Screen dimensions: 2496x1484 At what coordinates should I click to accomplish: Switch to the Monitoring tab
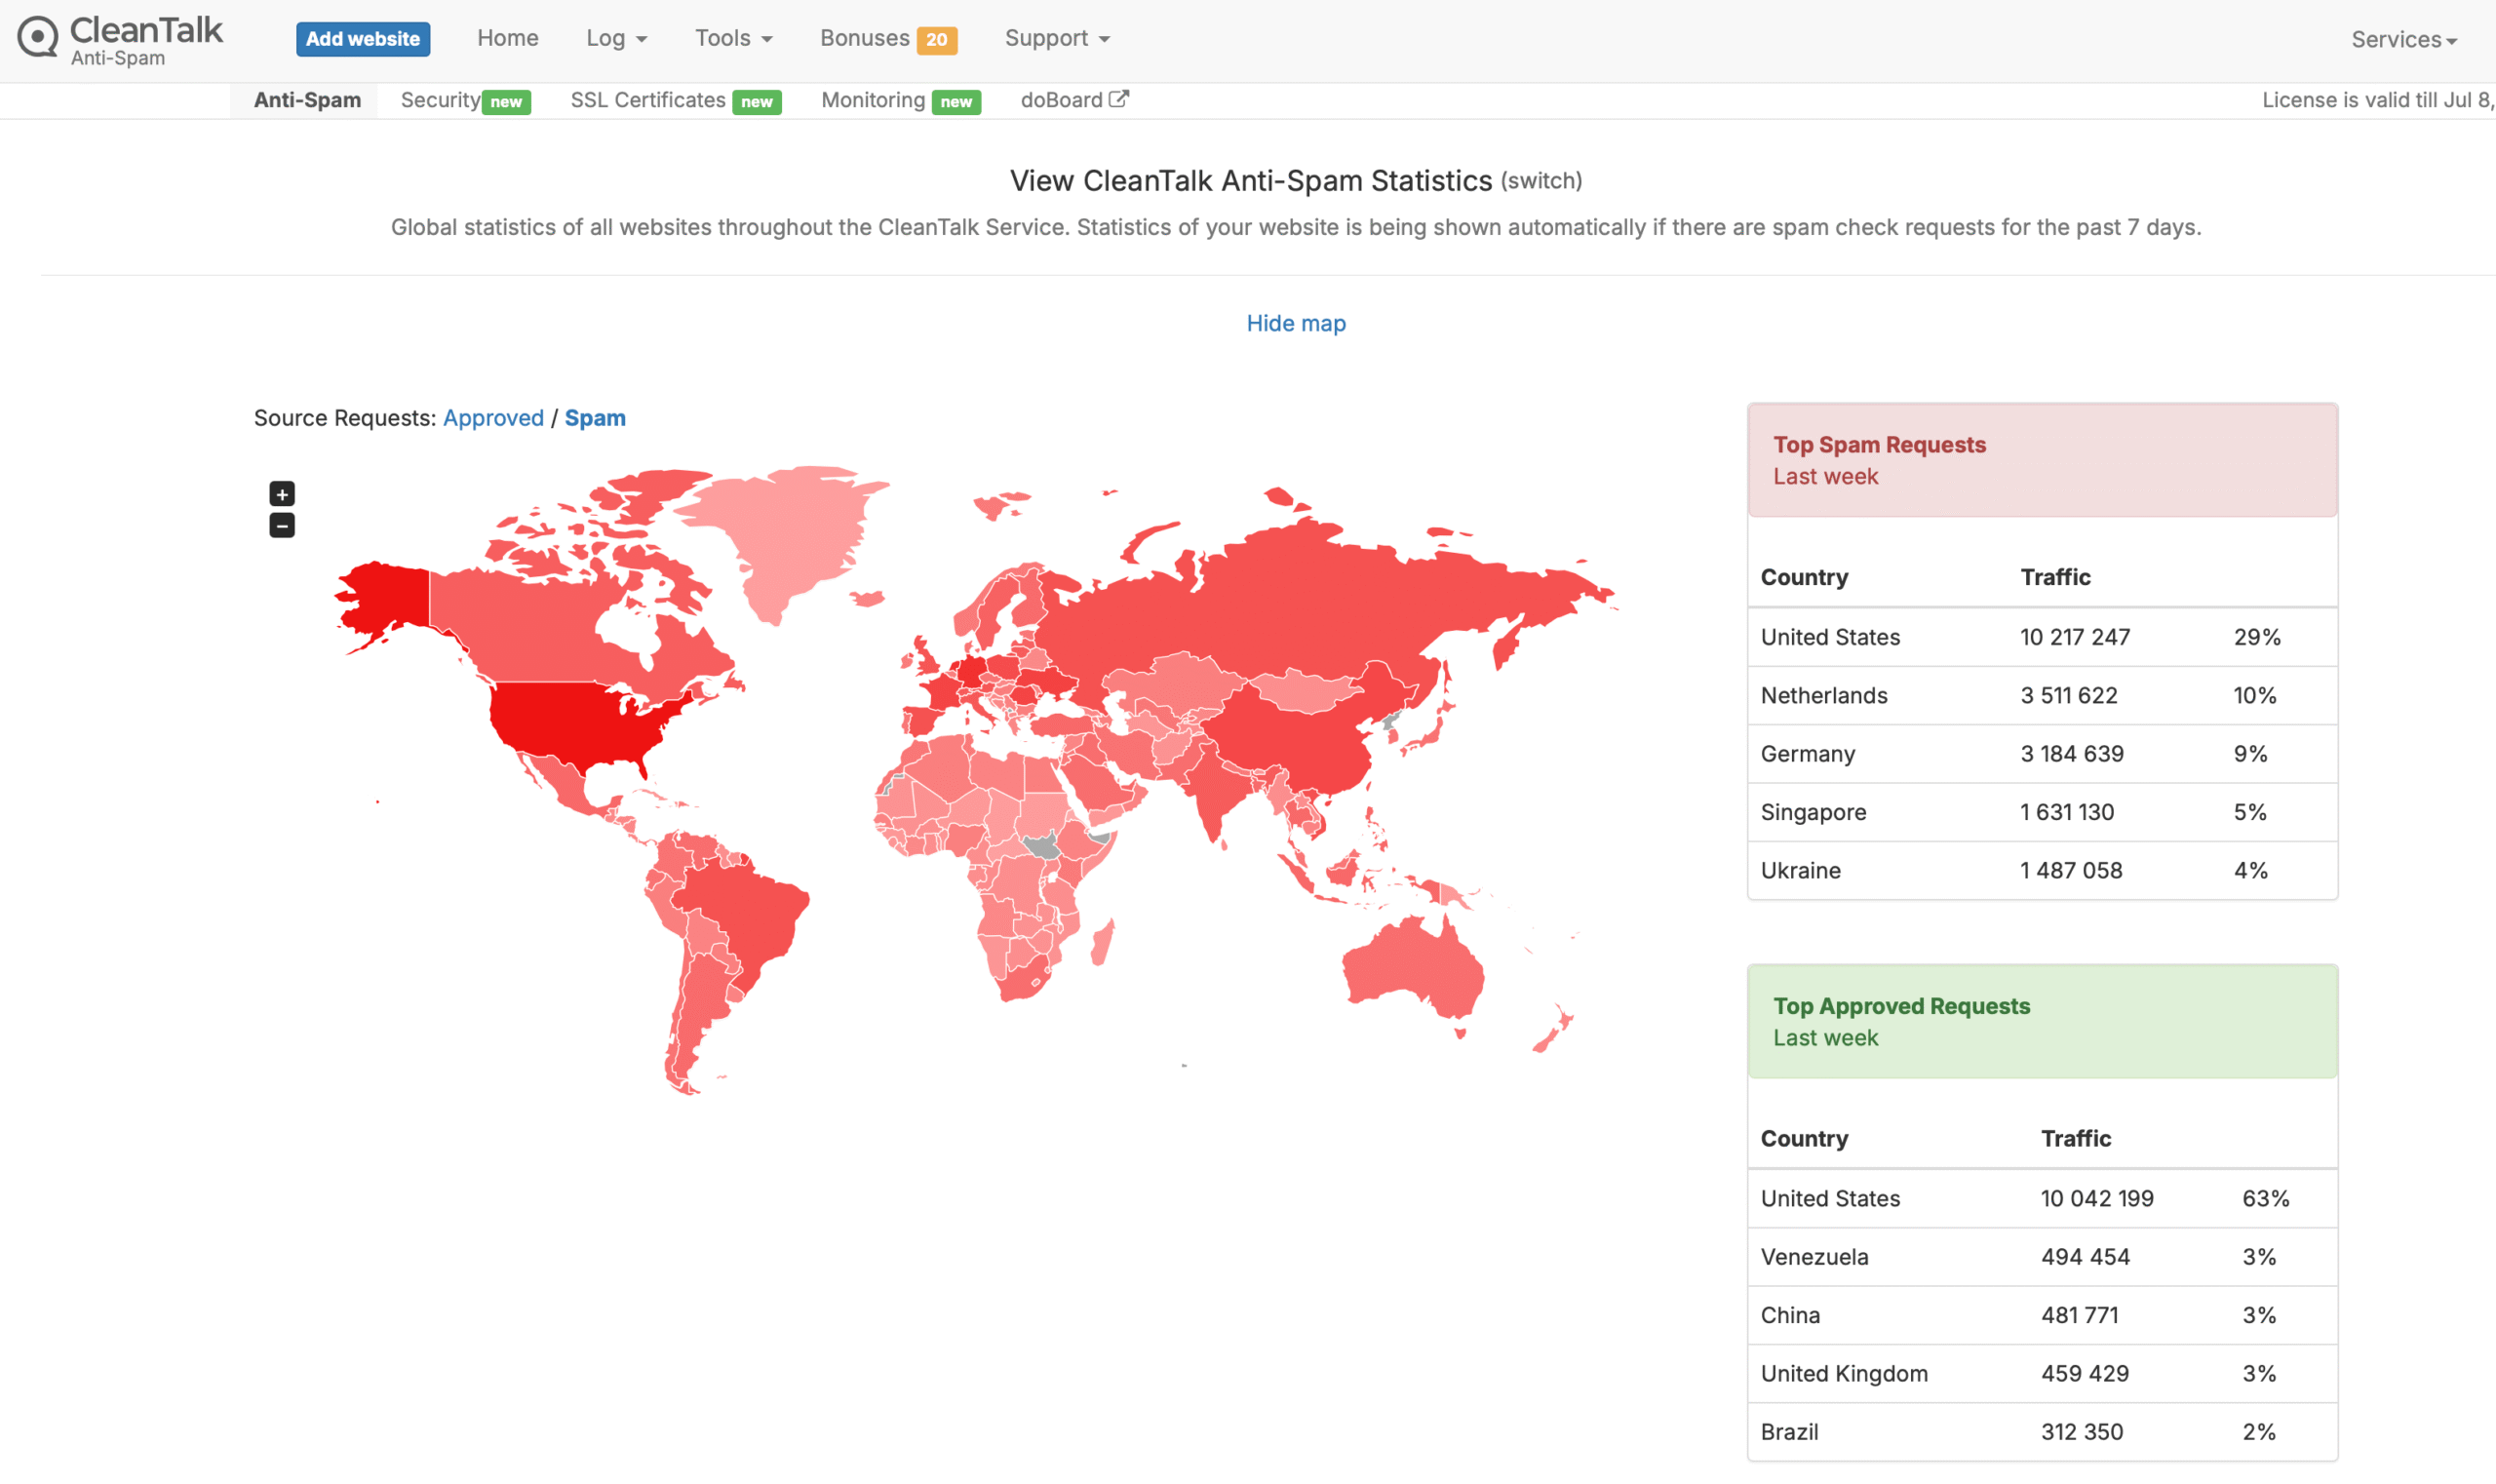tap(873, 100)
